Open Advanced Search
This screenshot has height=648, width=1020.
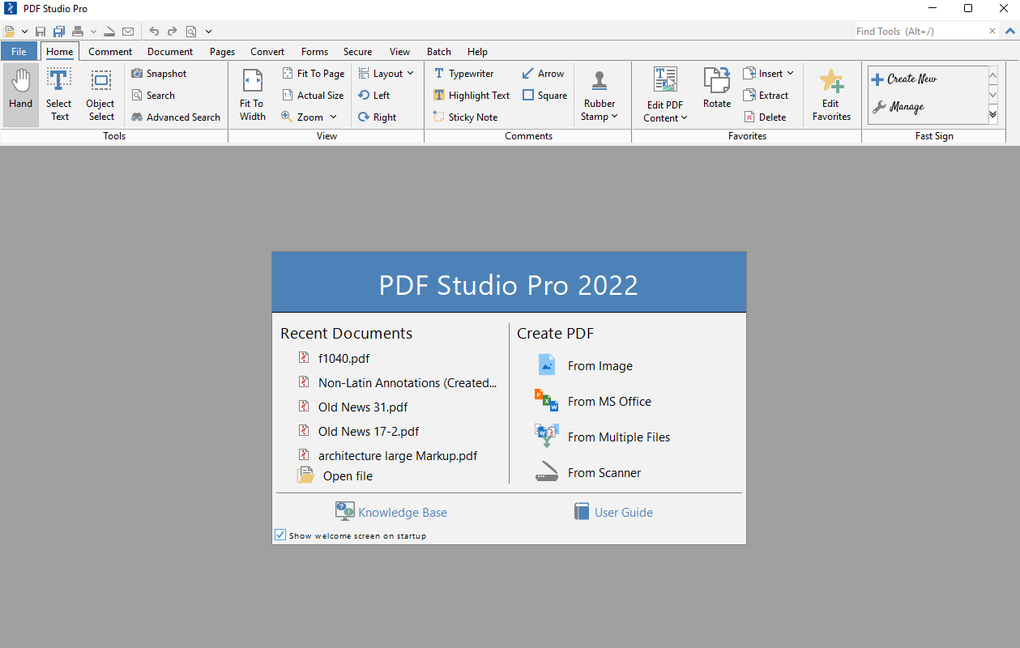pyautogui.click(x=175, y=117)
